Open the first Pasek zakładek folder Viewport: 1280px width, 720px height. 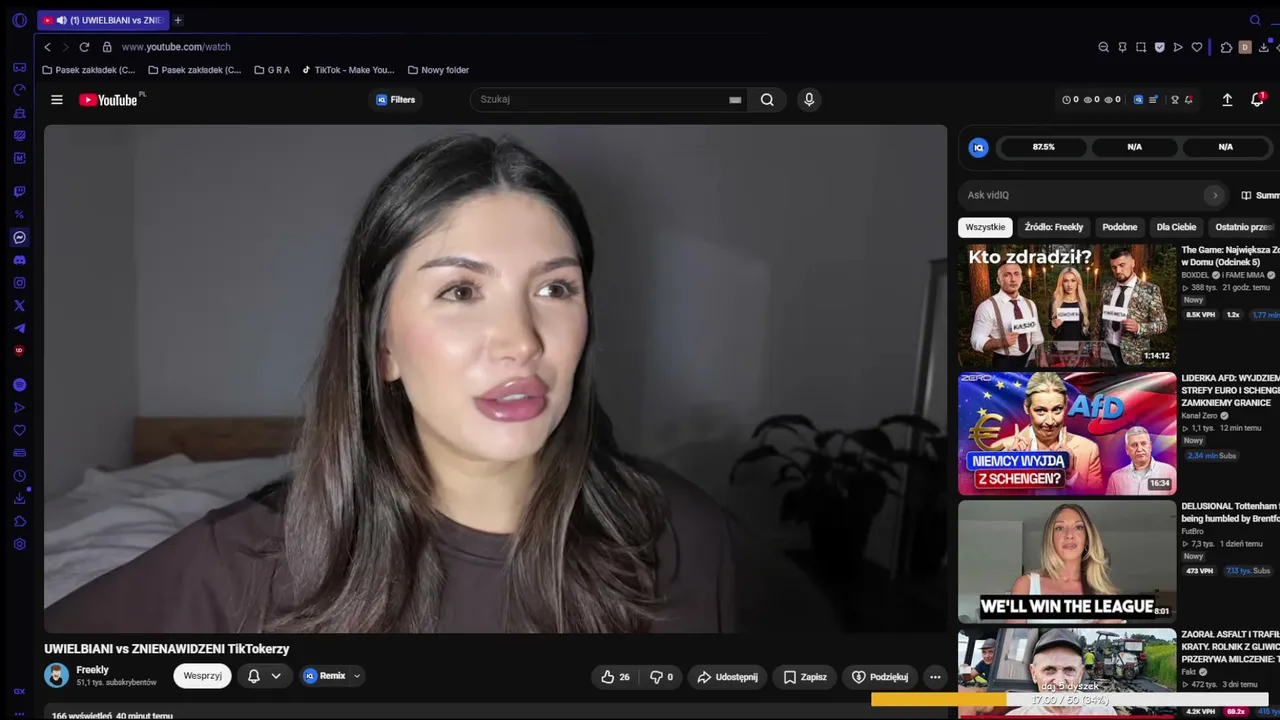tap(89, 70)
